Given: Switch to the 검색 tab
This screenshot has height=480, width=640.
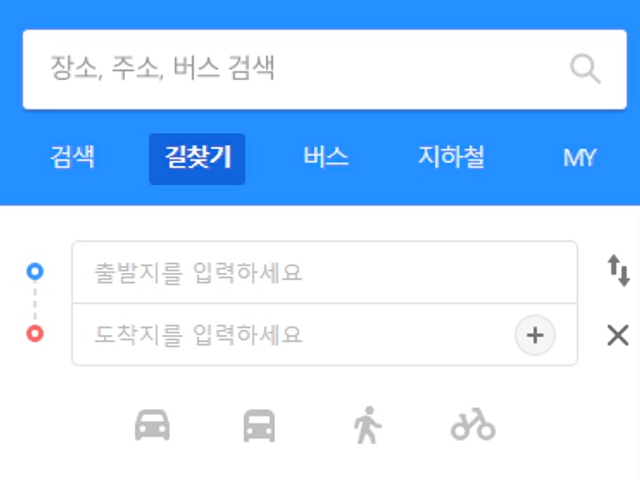Looking at the screenshot, I should click(x=72, y=157).
